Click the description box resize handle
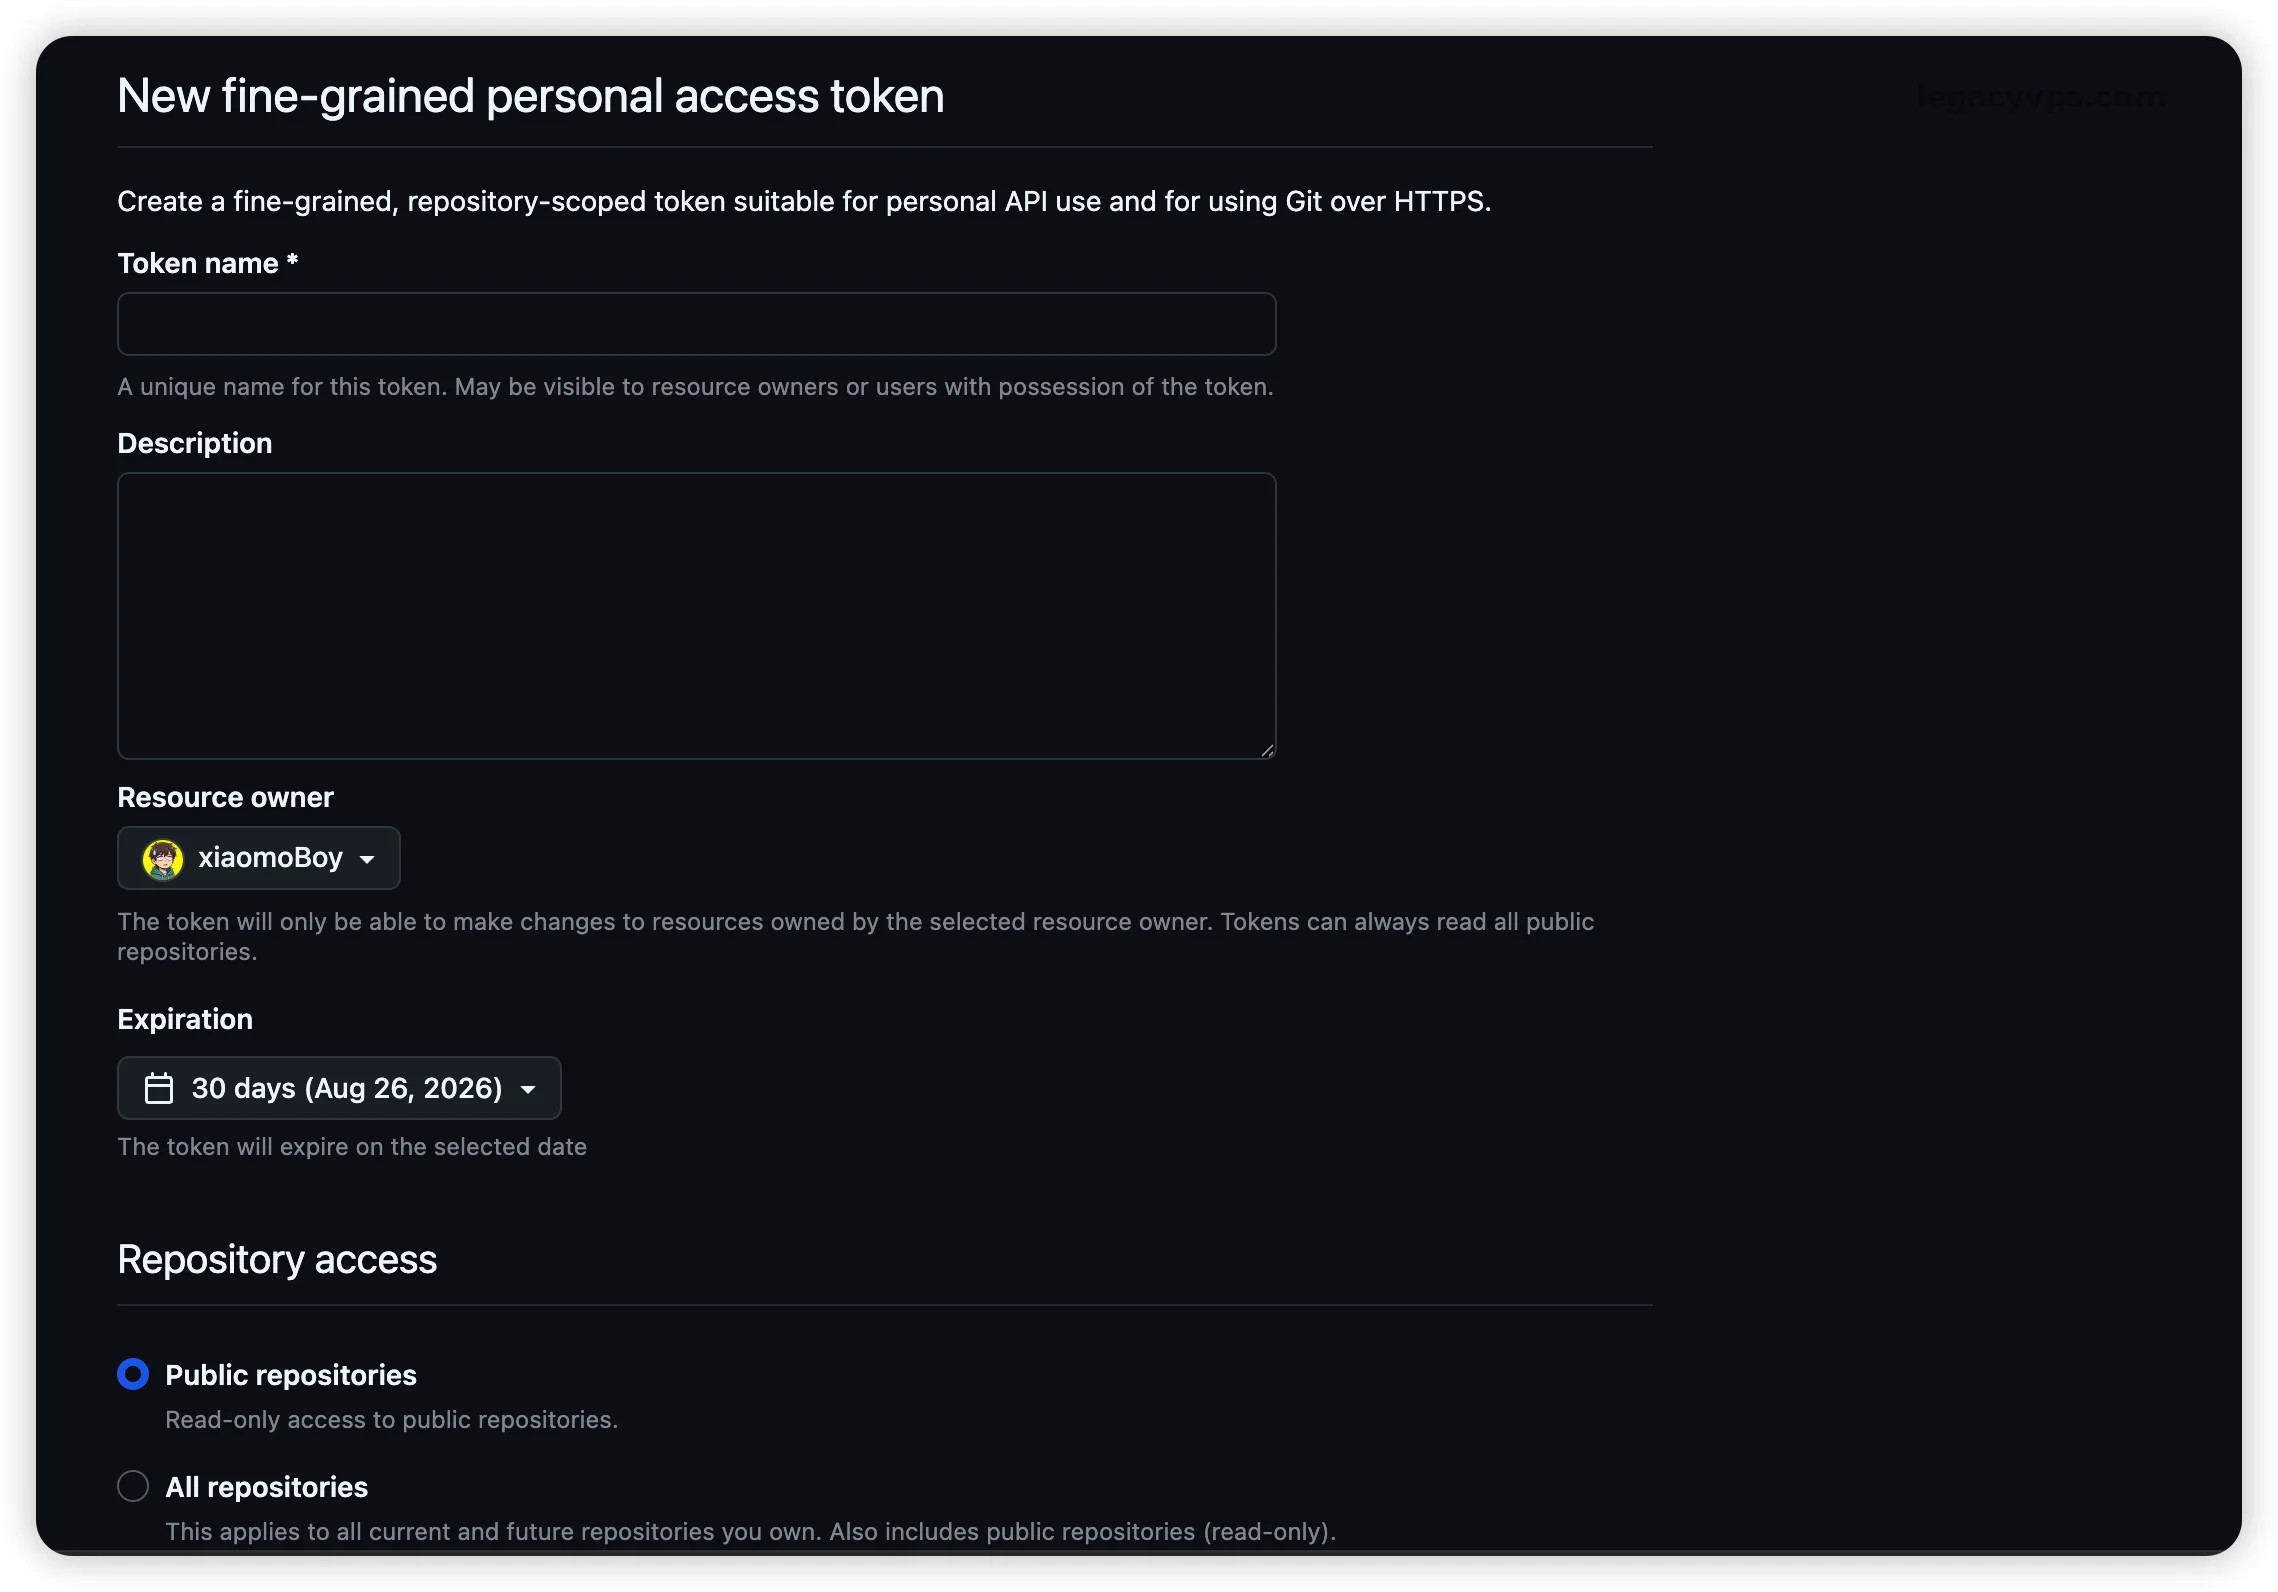 1267,750
